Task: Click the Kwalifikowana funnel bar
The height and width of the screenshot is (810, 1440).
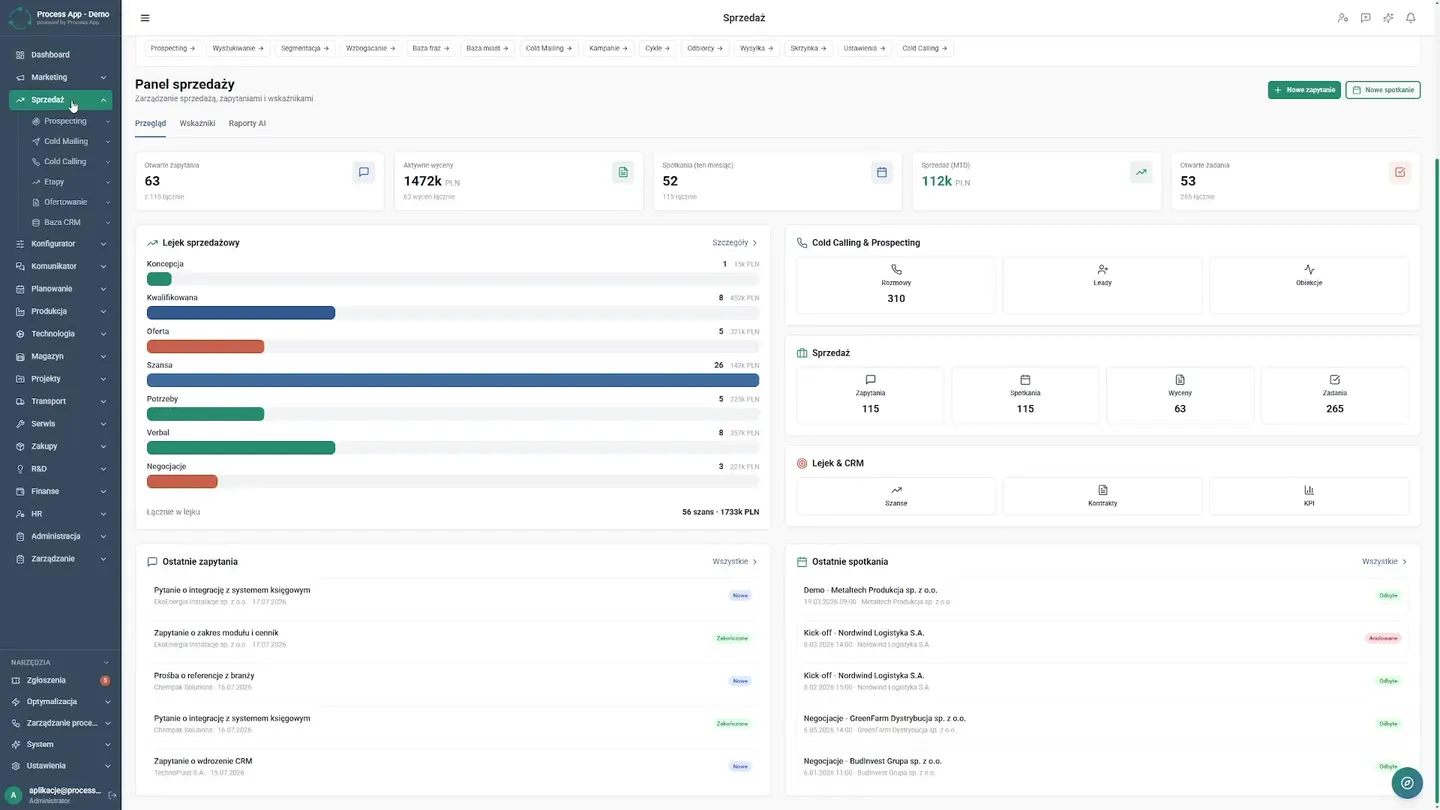Action: tap(241, 313)
